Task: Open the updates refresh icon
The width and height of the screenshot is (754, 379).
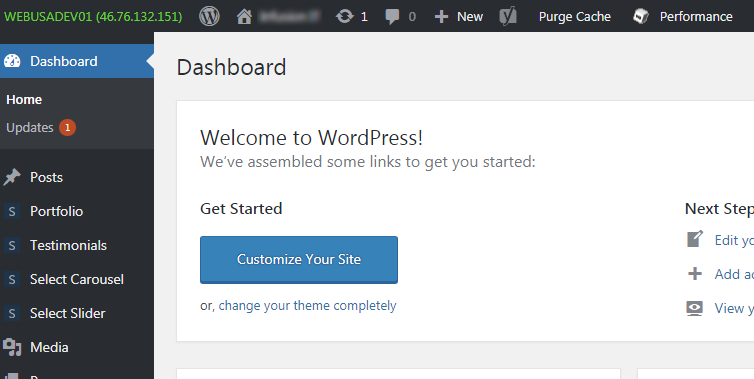Action: coord(344,17)
